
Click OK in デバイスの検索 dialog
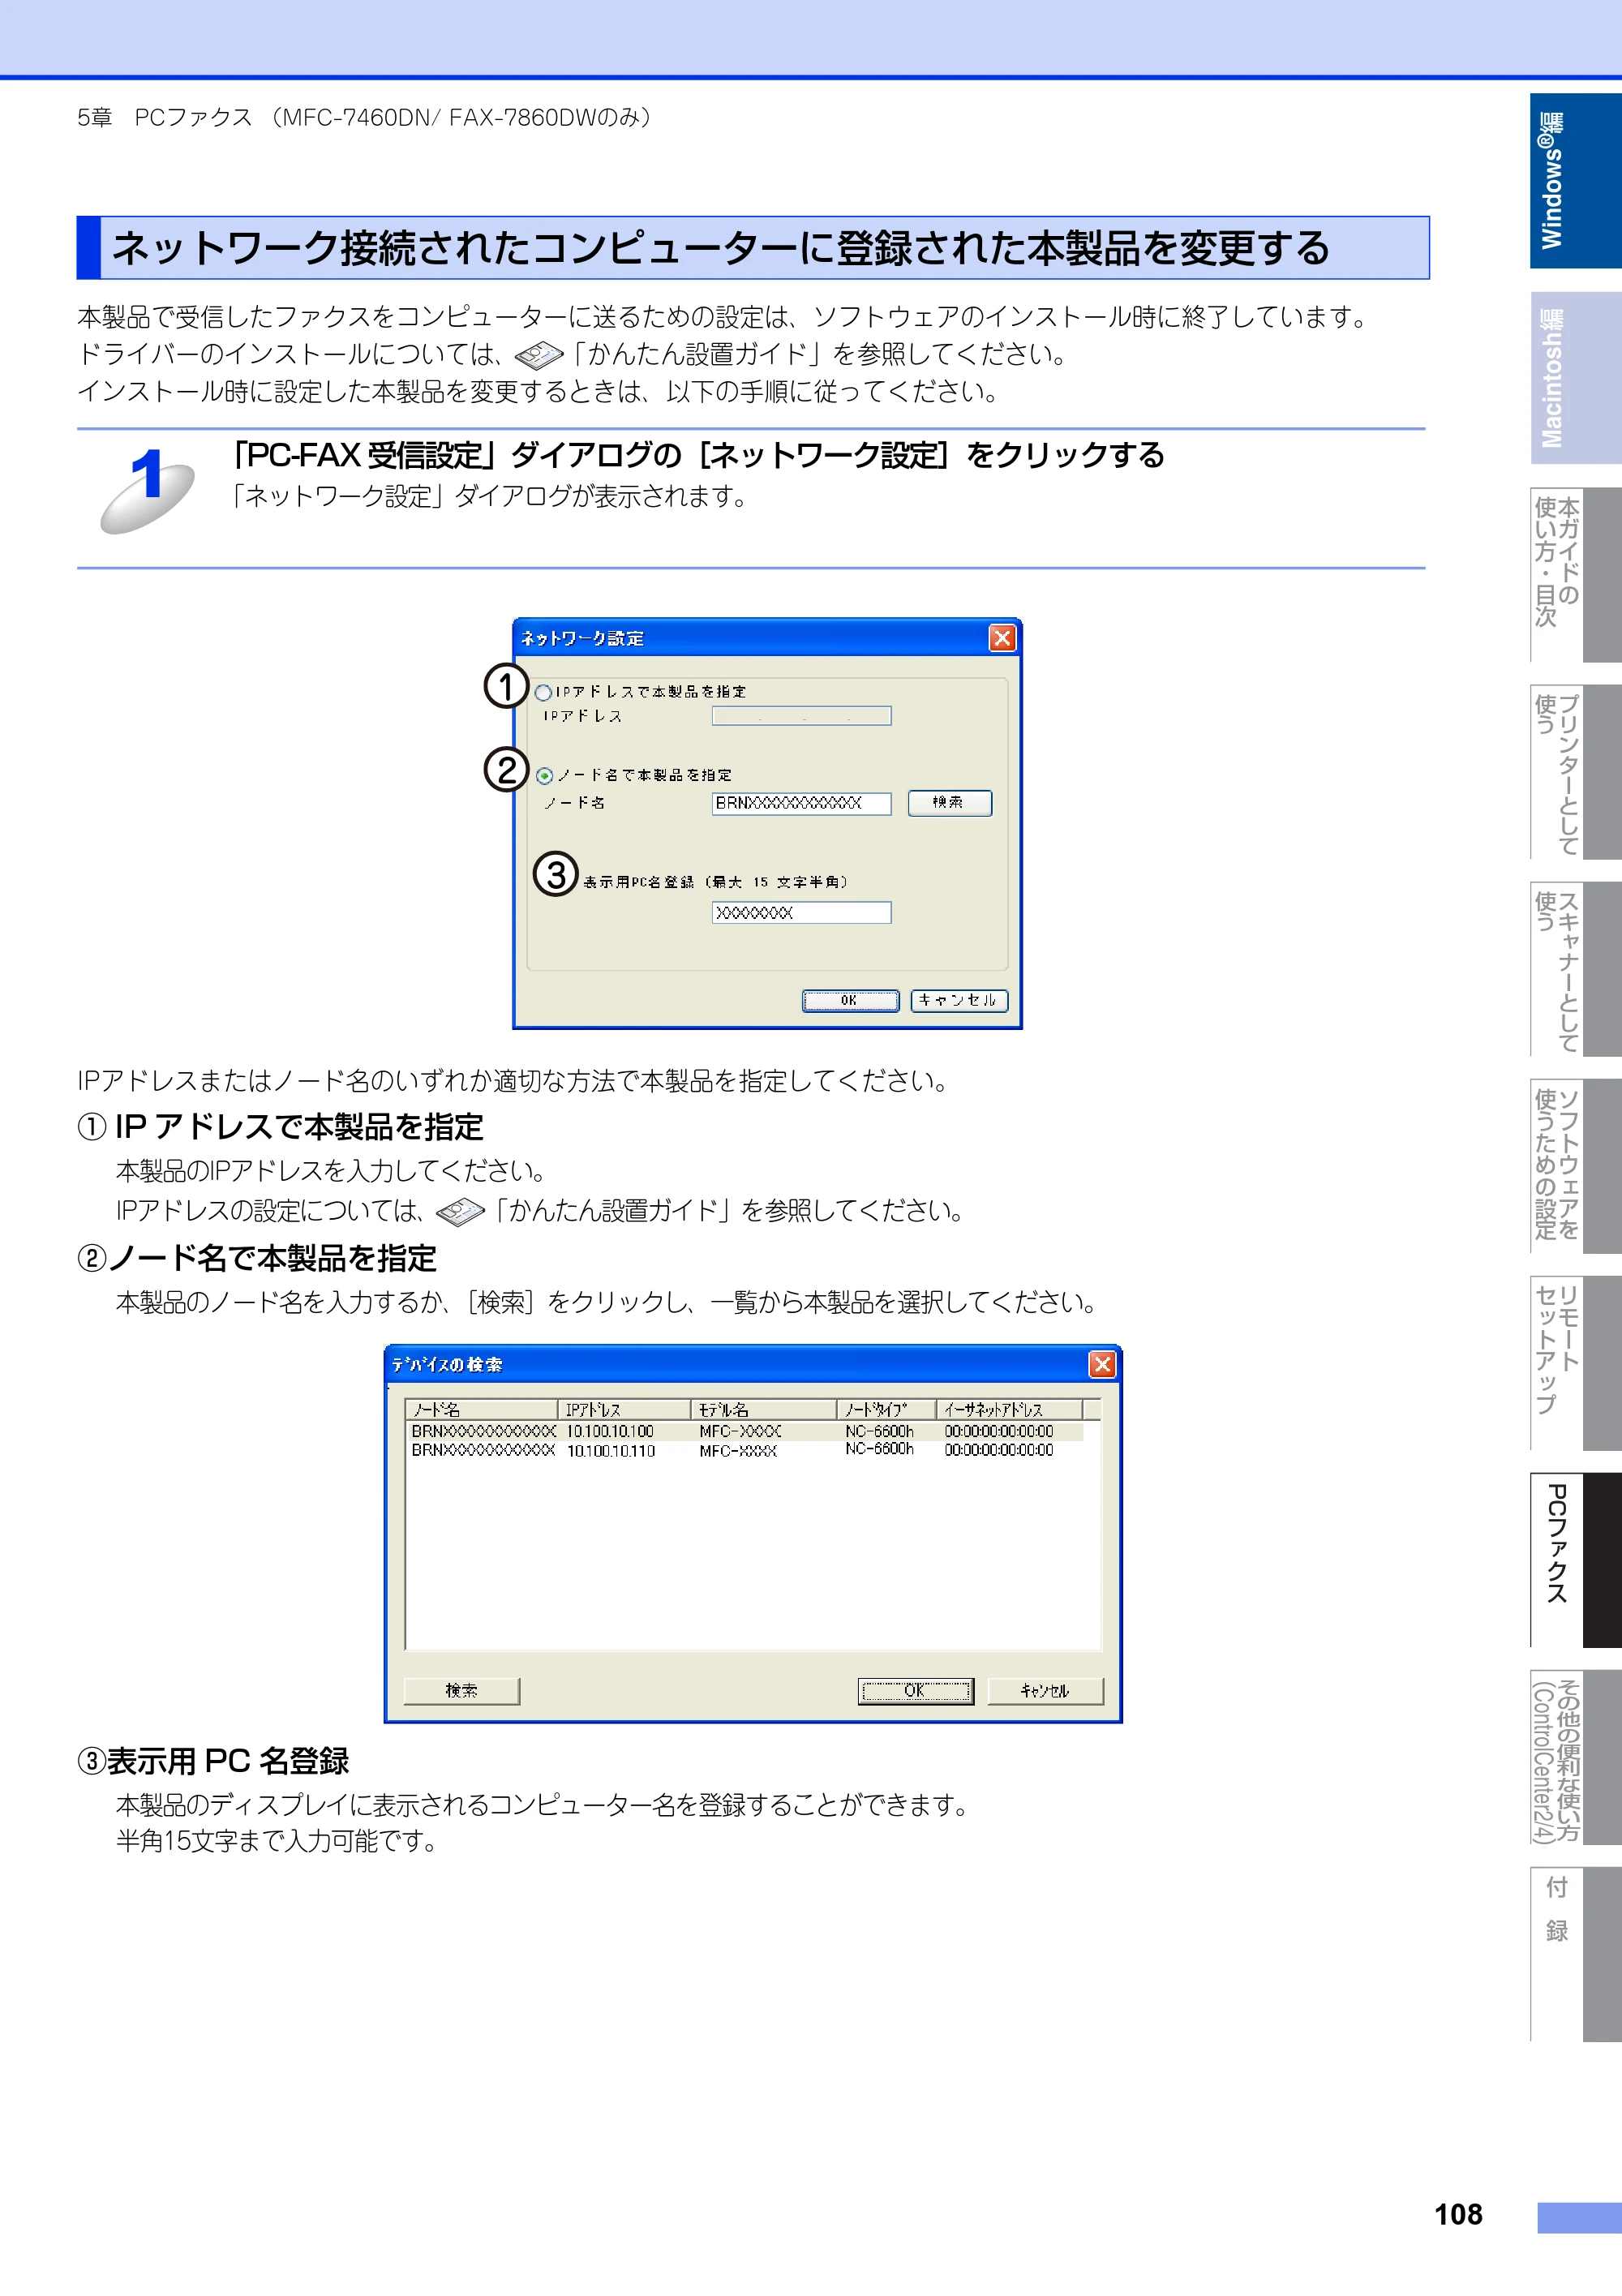coord(916,1691)
